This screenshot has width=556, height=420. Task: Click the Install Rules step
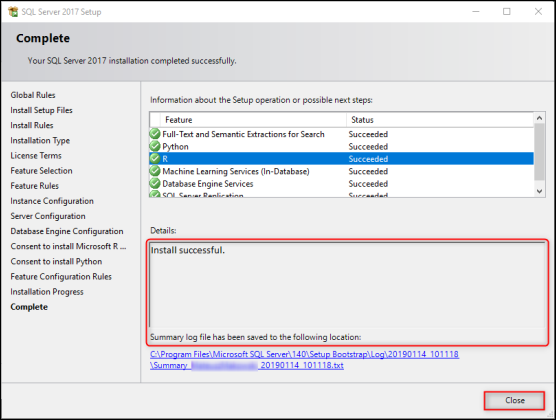coord(32,125)
